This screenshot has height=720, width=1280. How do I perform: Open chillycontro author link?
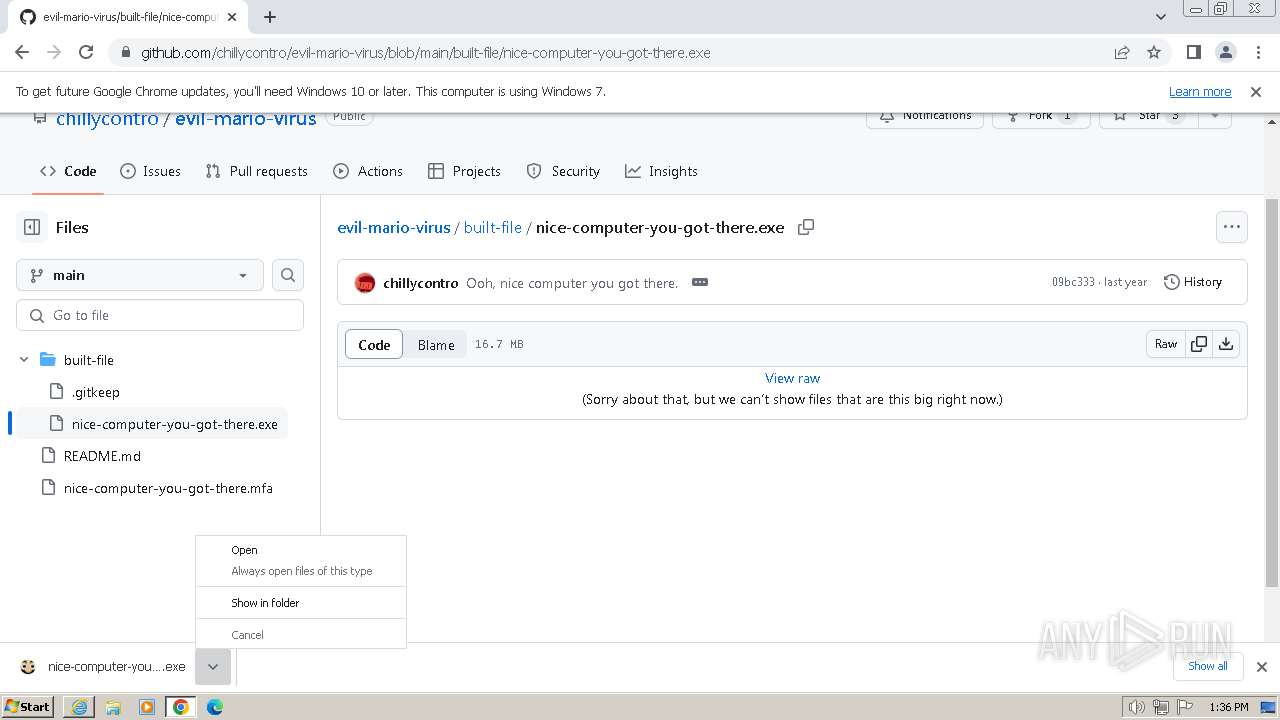click(421, 283)
